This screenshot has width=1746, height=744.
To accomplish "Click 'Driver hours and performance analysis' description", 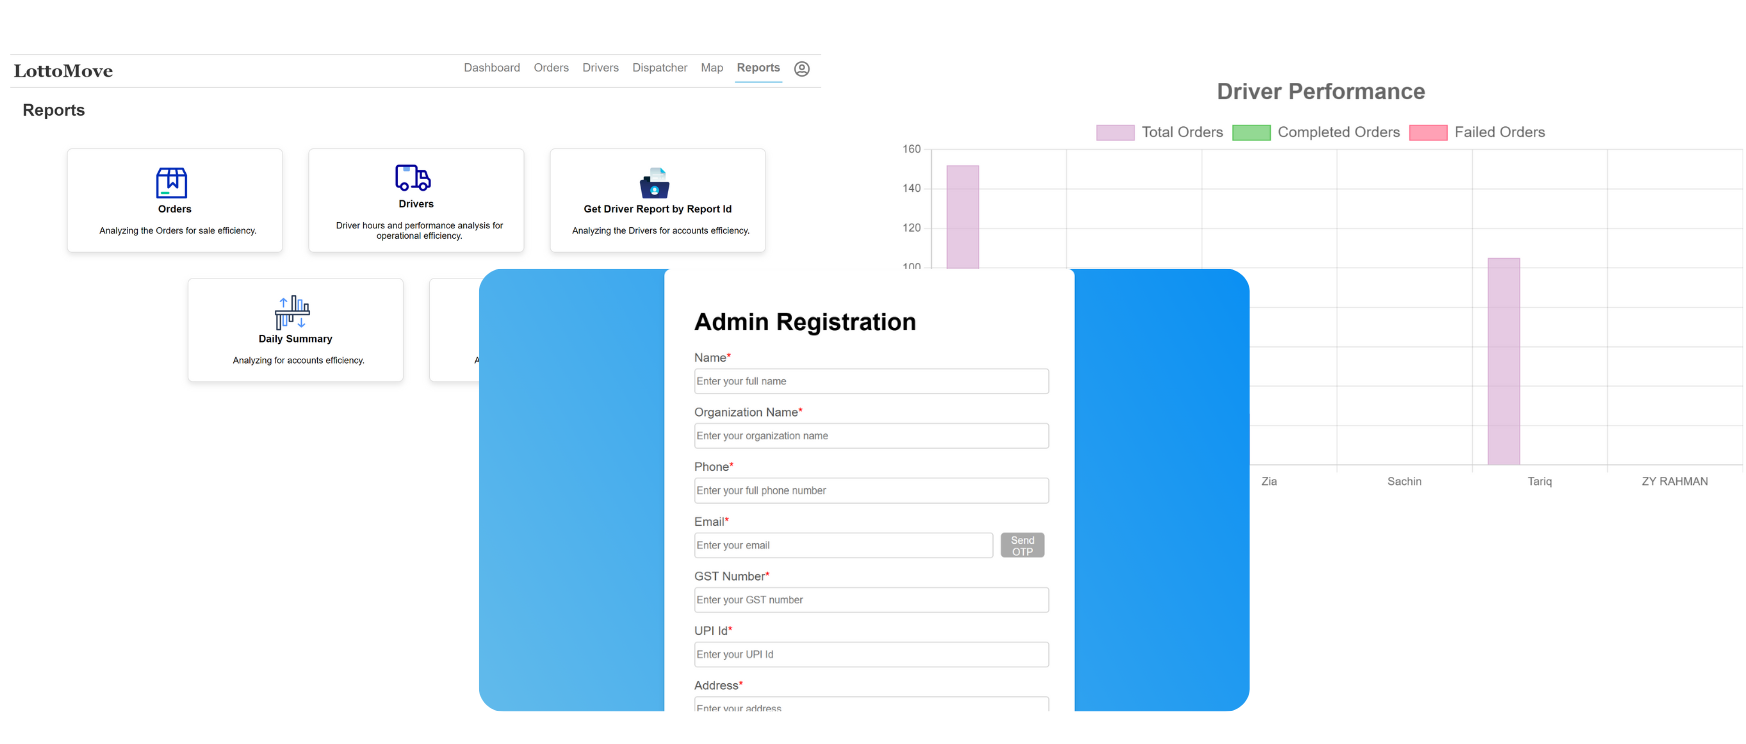I will 420,231.
